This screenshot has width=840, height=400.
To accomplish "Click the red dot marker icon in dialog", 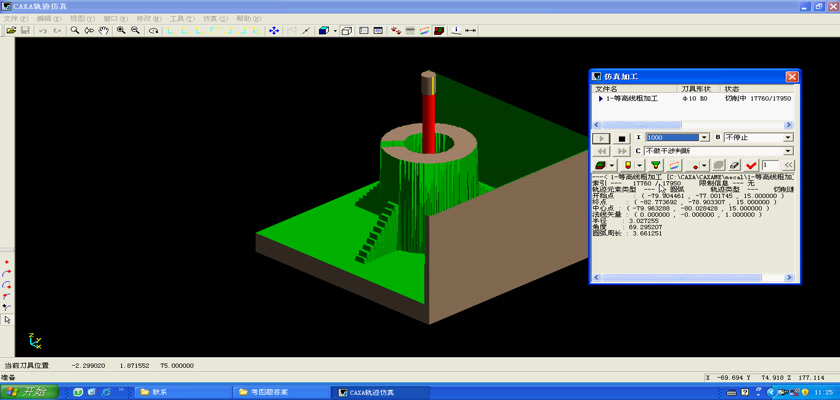I will coord(695,165).
